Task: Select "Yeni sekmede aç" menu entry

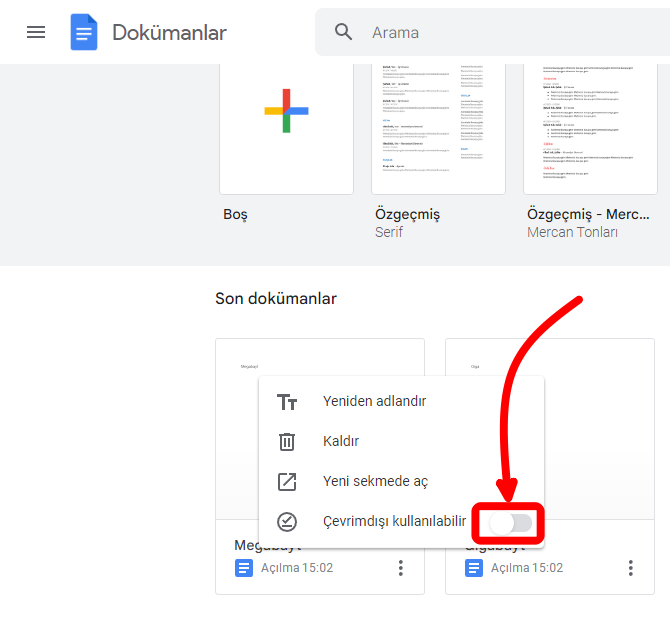Action: tap(375, 481)
